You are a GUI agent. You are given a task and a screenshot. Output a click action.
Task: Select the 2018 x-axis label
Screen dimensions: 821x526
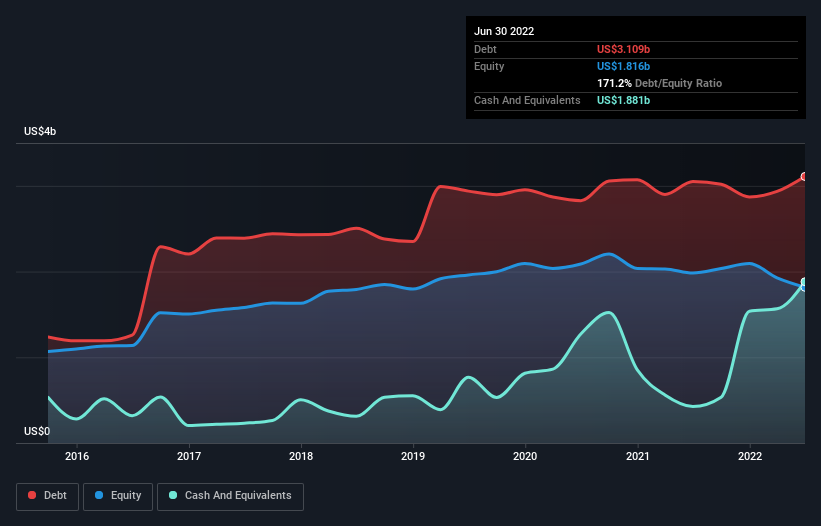tap(301, 456)
